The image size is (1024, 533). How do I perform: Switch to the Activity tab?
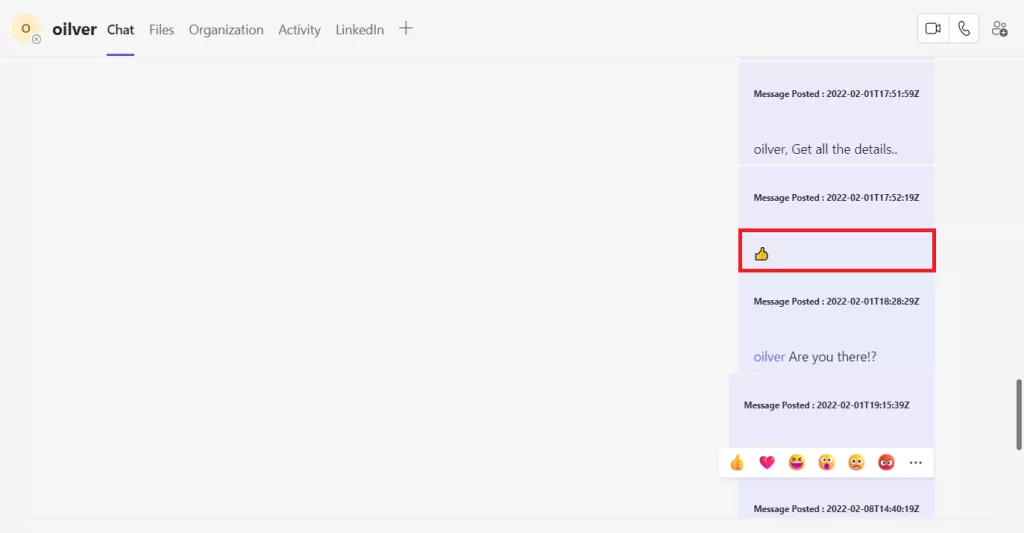click(299, 30)
